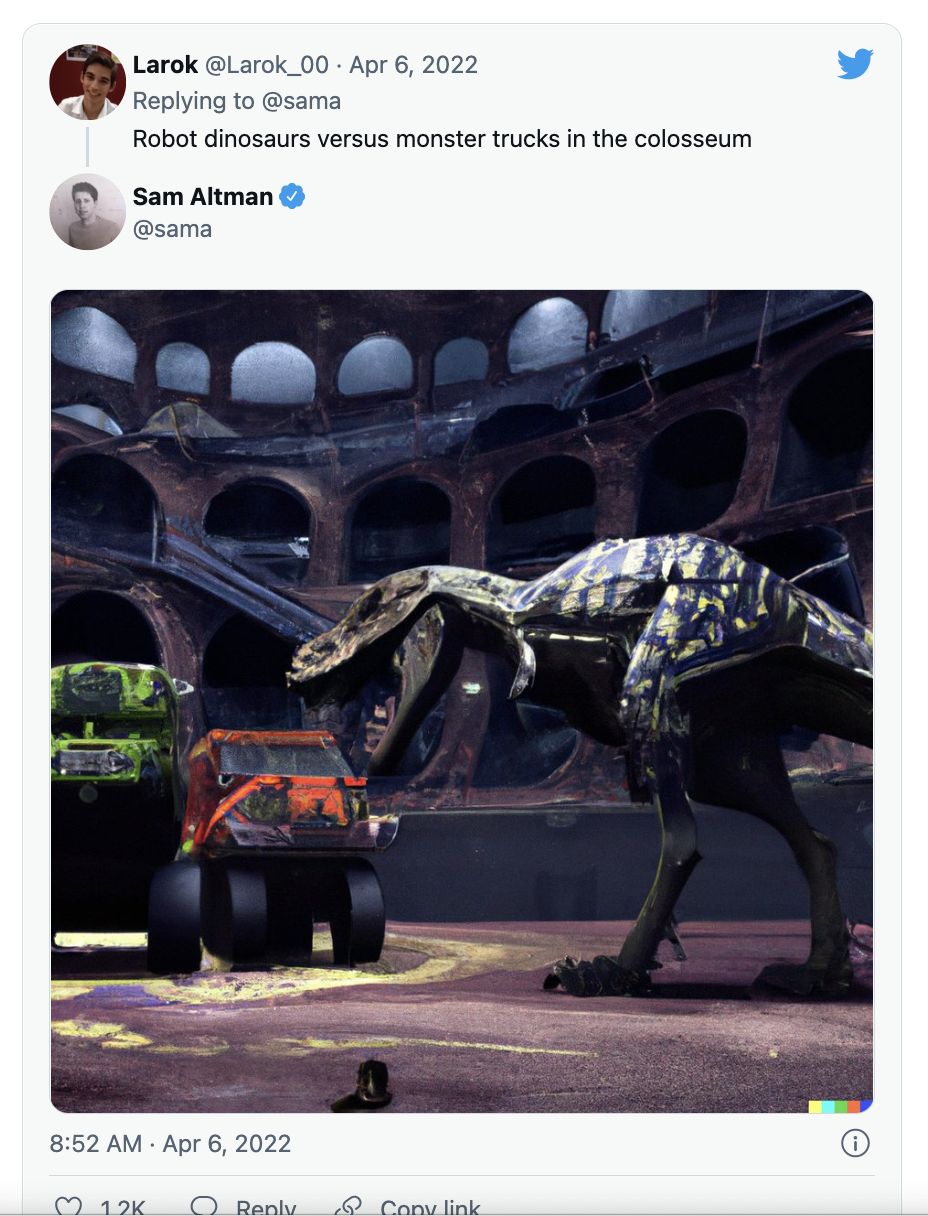Open the Twitter info circle icon

tap(855, 1143)
